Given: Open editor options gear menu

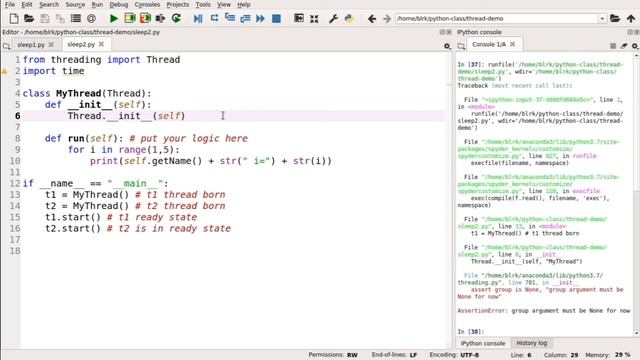Looking at the screenshot, I should click(x=447, y=46).
